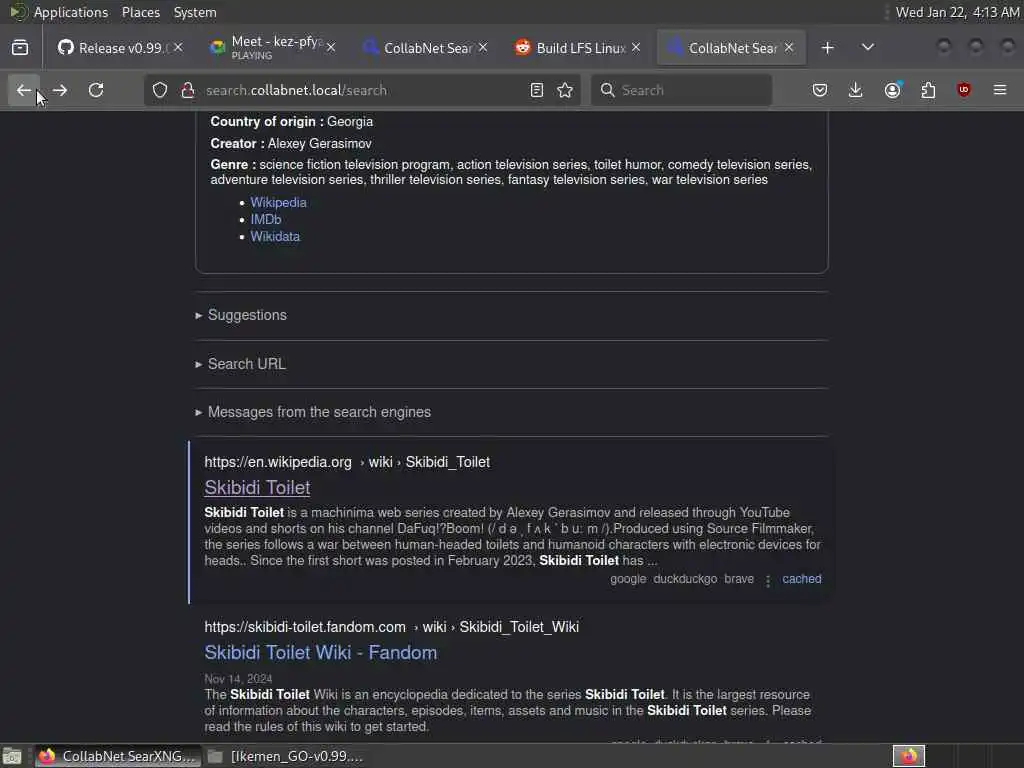
Task: Click the address bar URL field
Action: 362,90
